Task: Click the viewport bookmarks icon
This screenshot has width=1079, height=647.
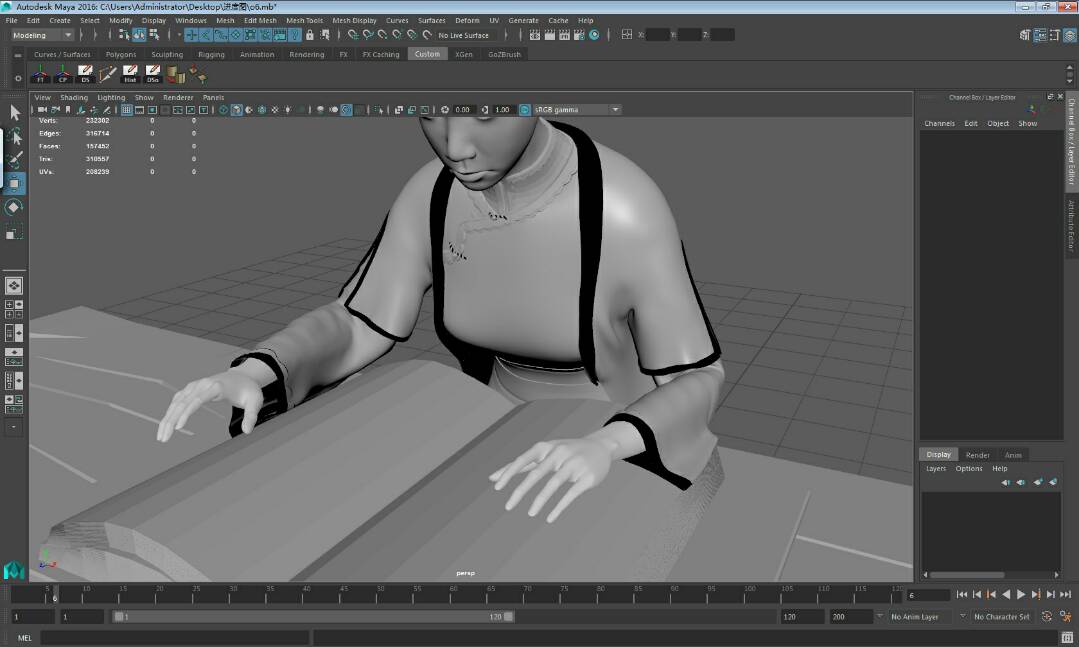Action: coord(68,109)
